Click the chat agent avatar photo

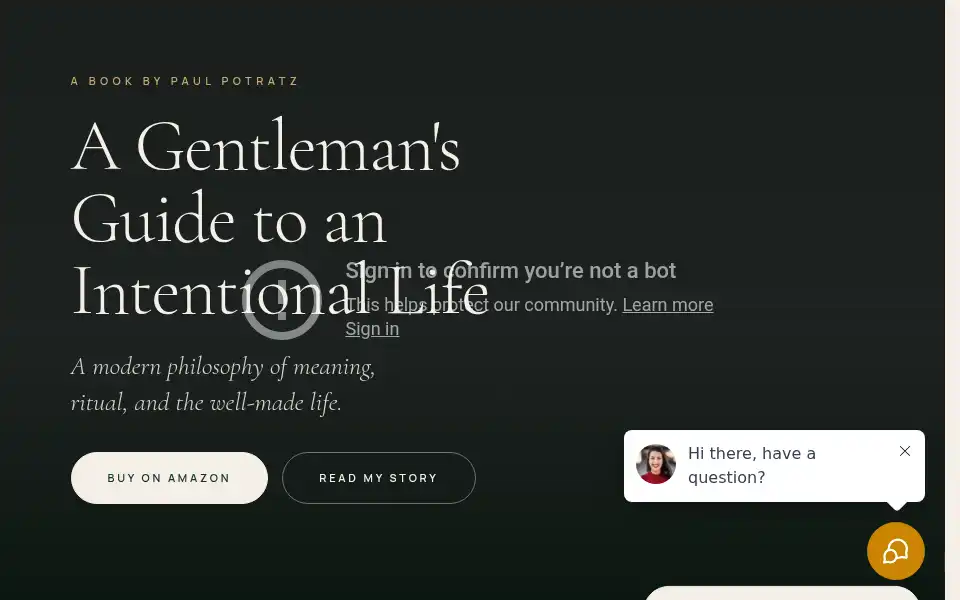coord(656,464)
